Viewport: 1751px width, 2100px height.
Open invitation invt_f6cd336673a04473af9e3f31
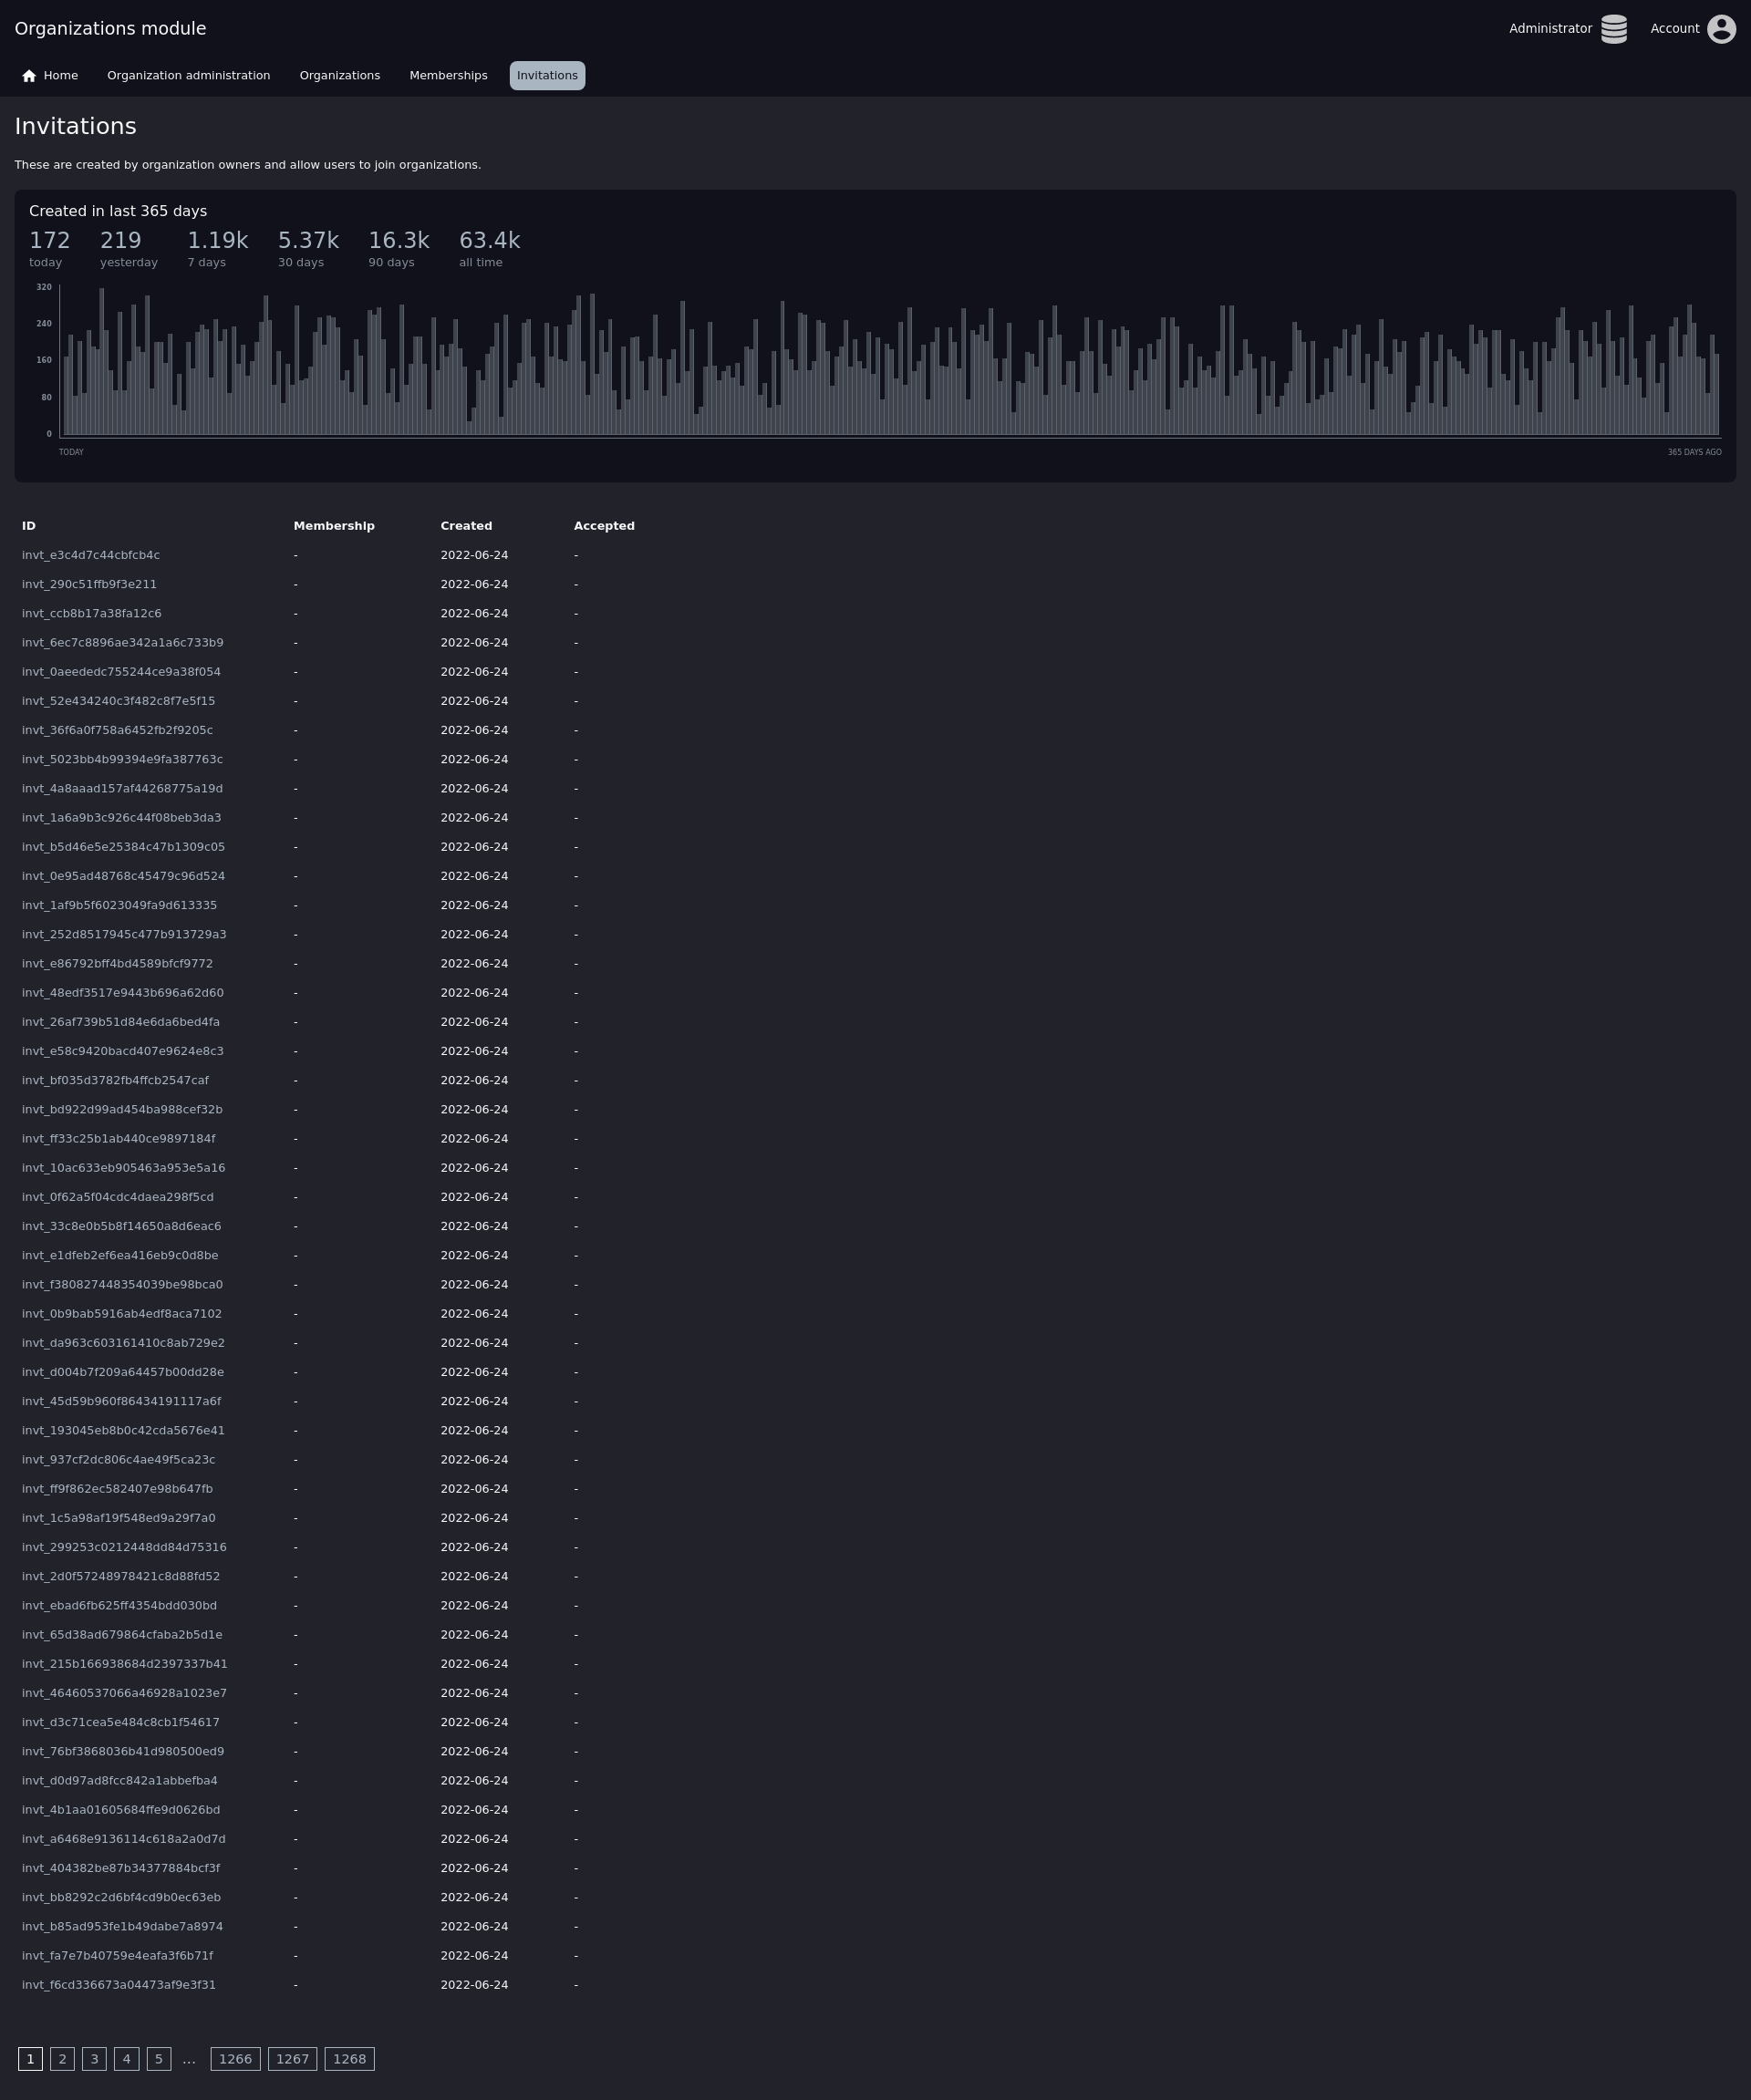click(x=119, y=1985)
